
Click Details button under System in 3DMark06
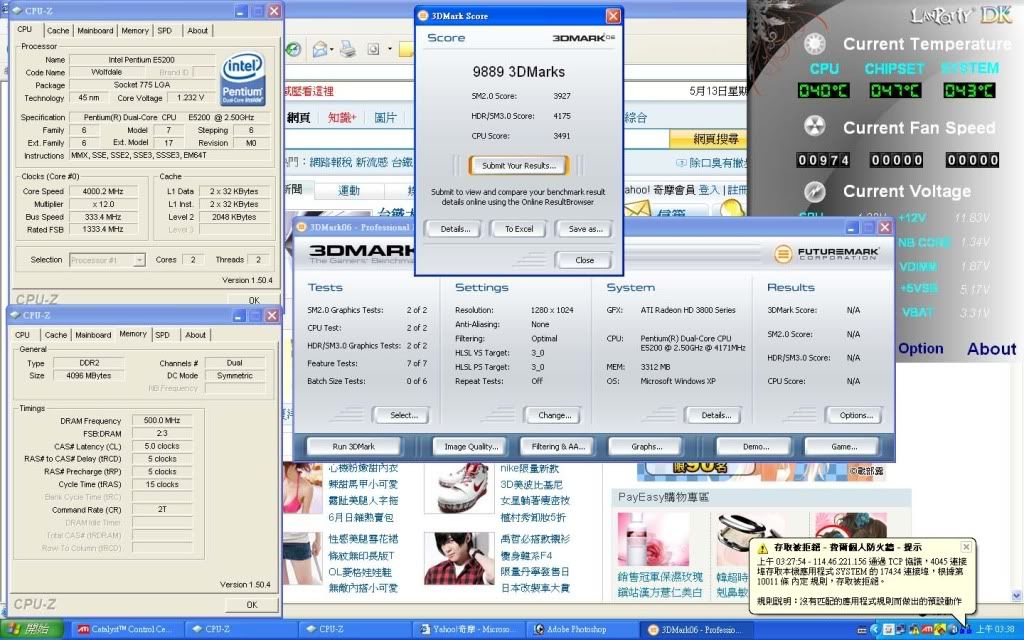coord(716,415)
